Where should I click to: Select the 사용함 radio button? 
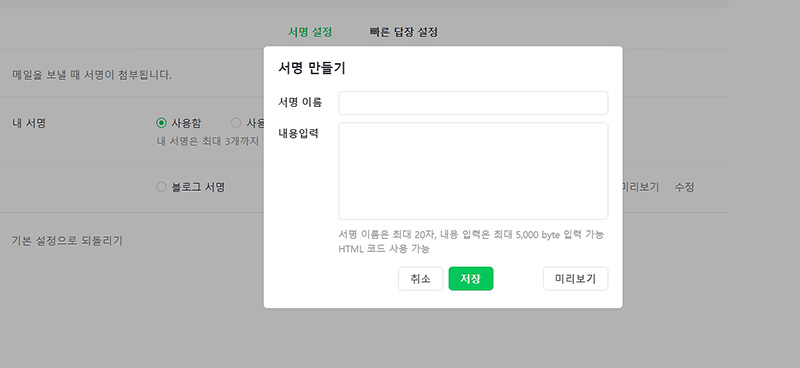tap(161, 123)
